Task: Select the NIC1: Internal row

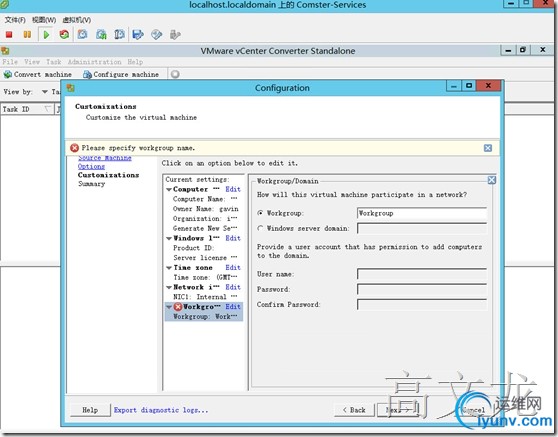Action: point(205,297)
